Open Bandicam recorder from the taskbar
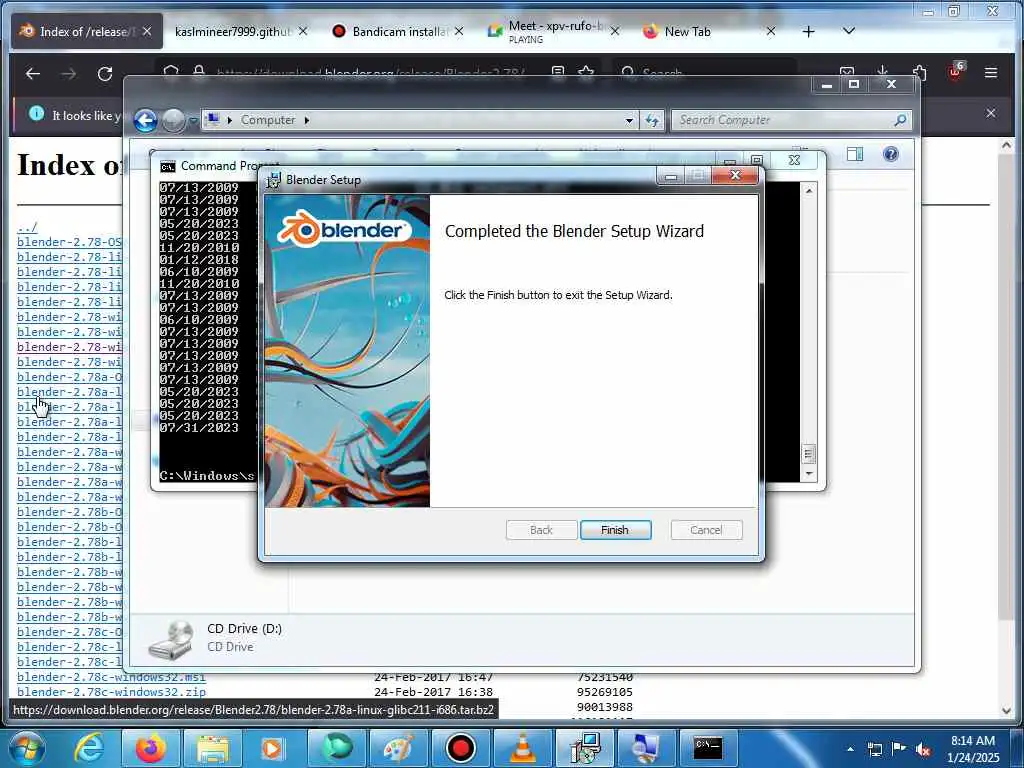1024x768 pixels. (460, 748)
